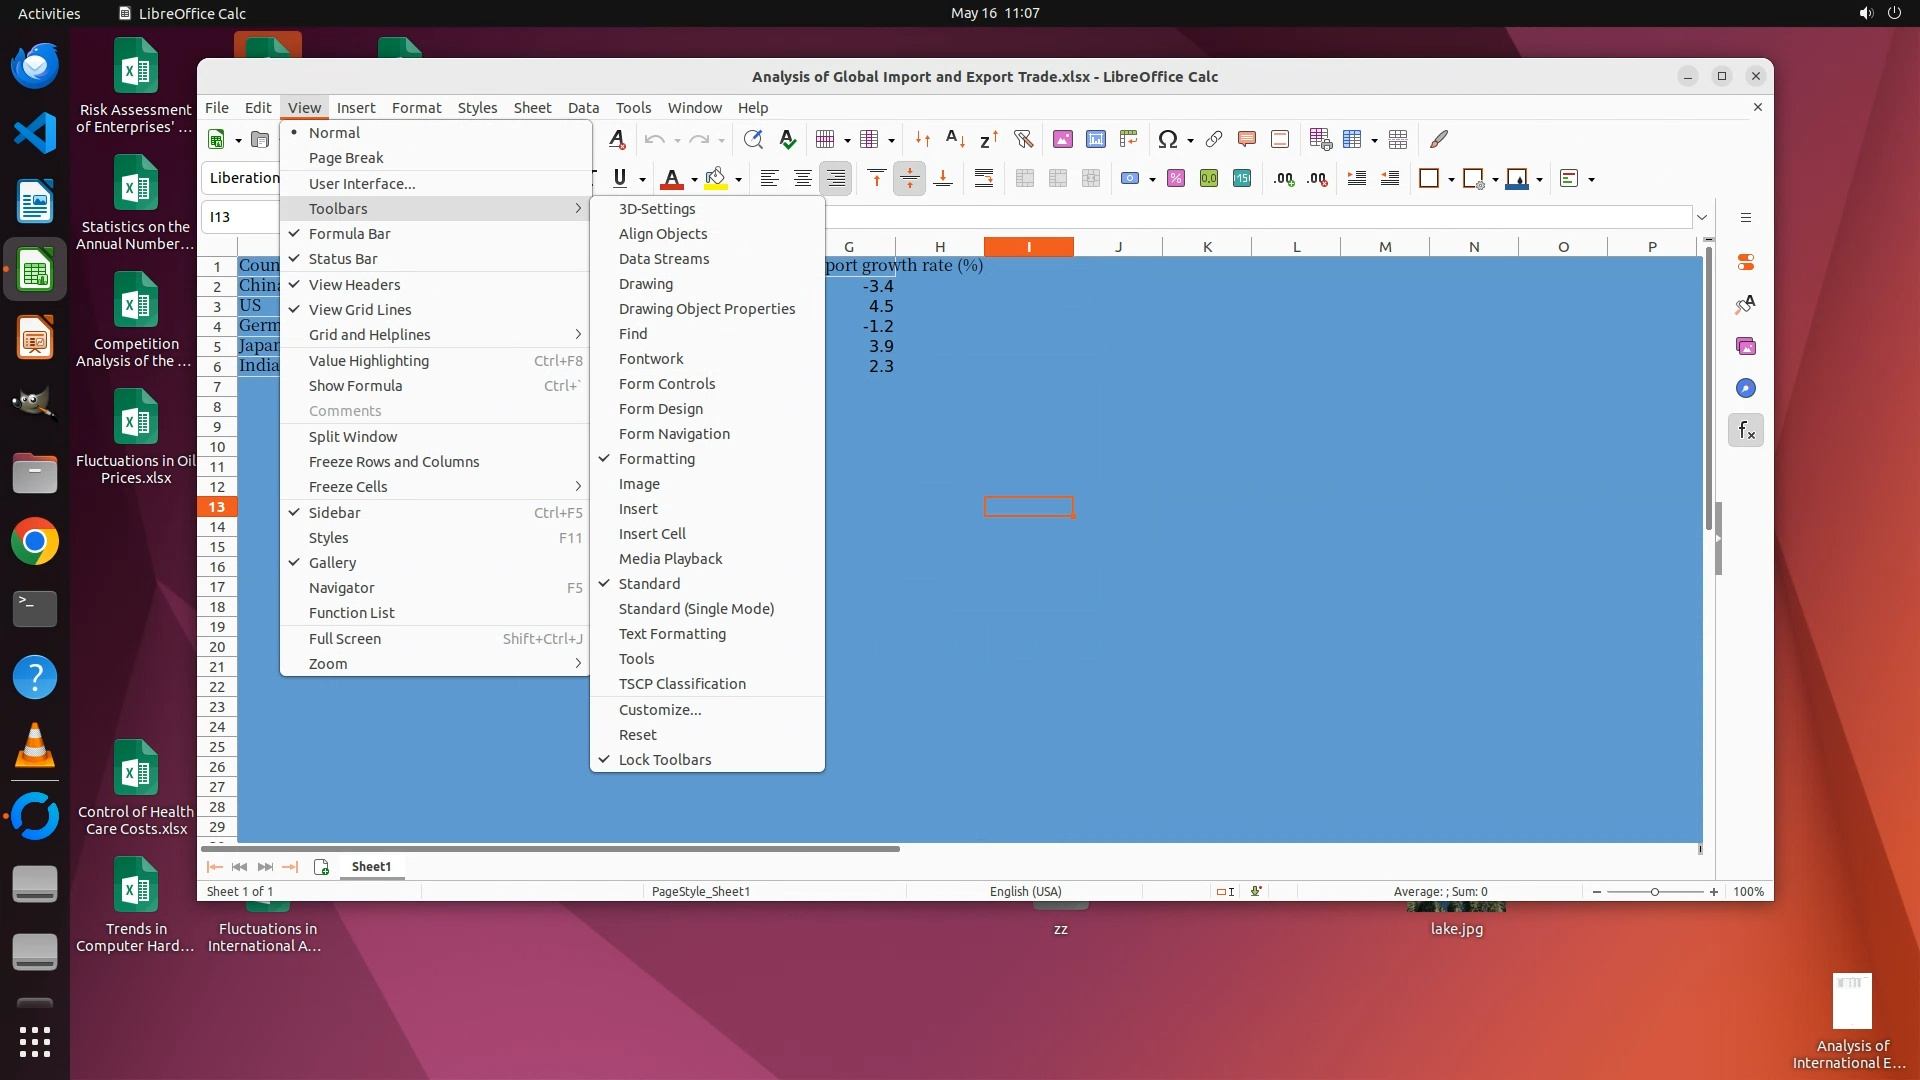Disable the Standard toolbar checkbox
Image resolution: width=1920 pixels, height=1080 pixels.
(x=649, y=584)
